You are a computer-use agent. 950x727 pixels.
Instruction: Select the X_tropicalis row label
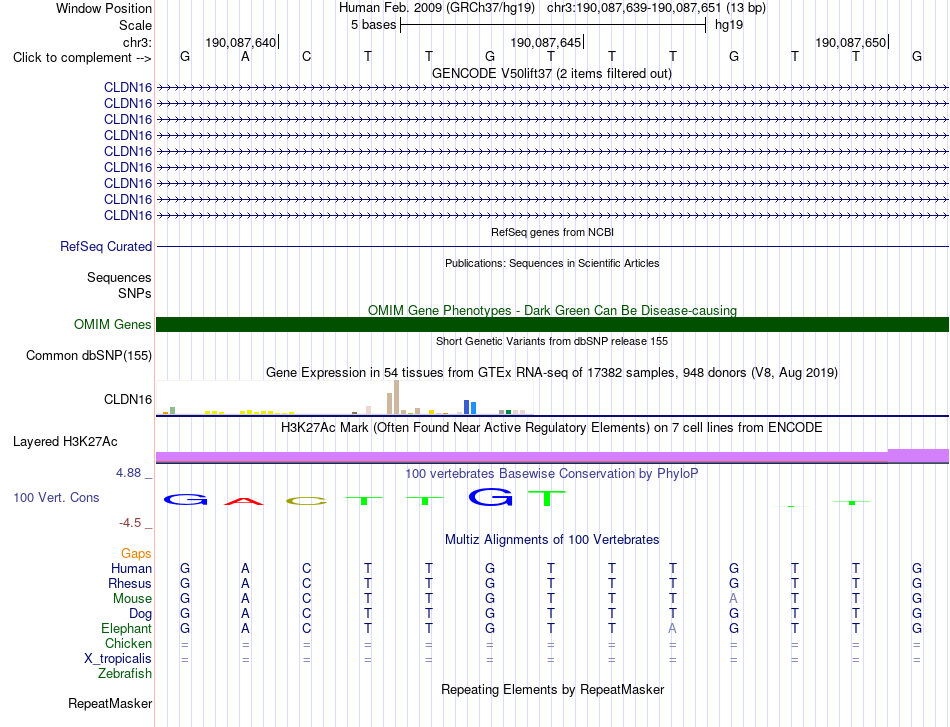point(118,659)
